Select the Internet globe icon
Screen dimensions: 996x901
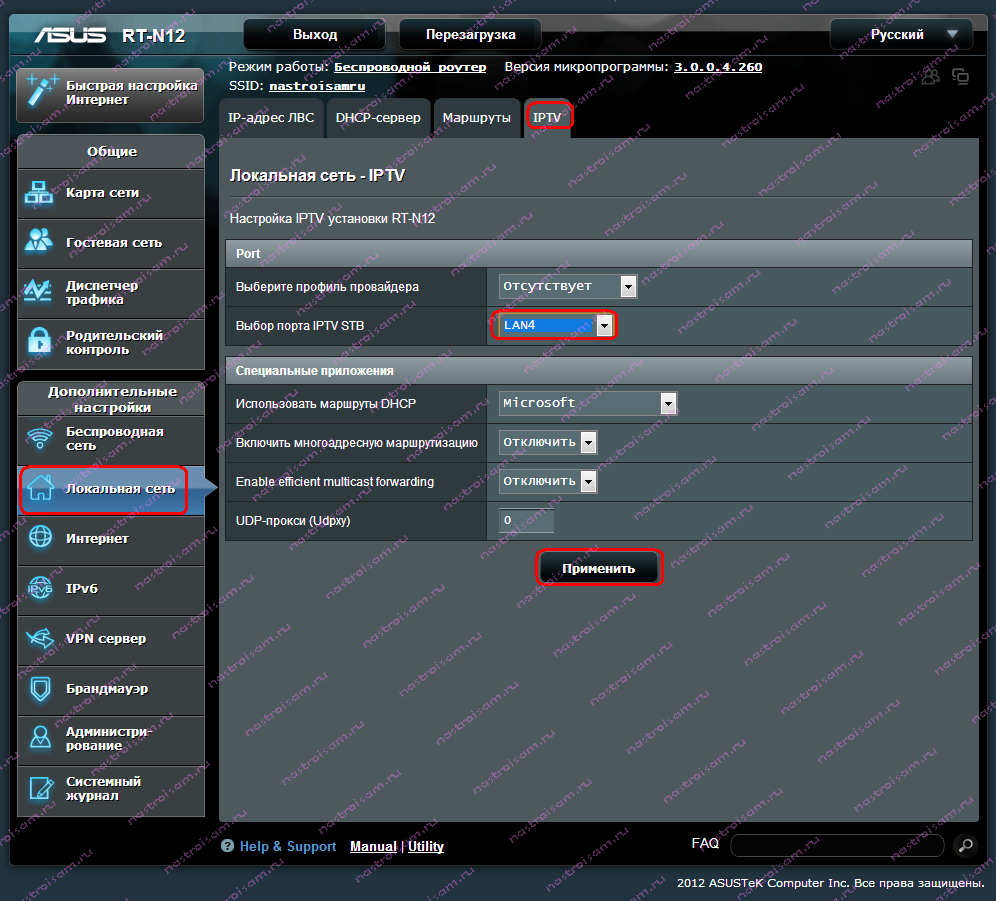(40, 538)
